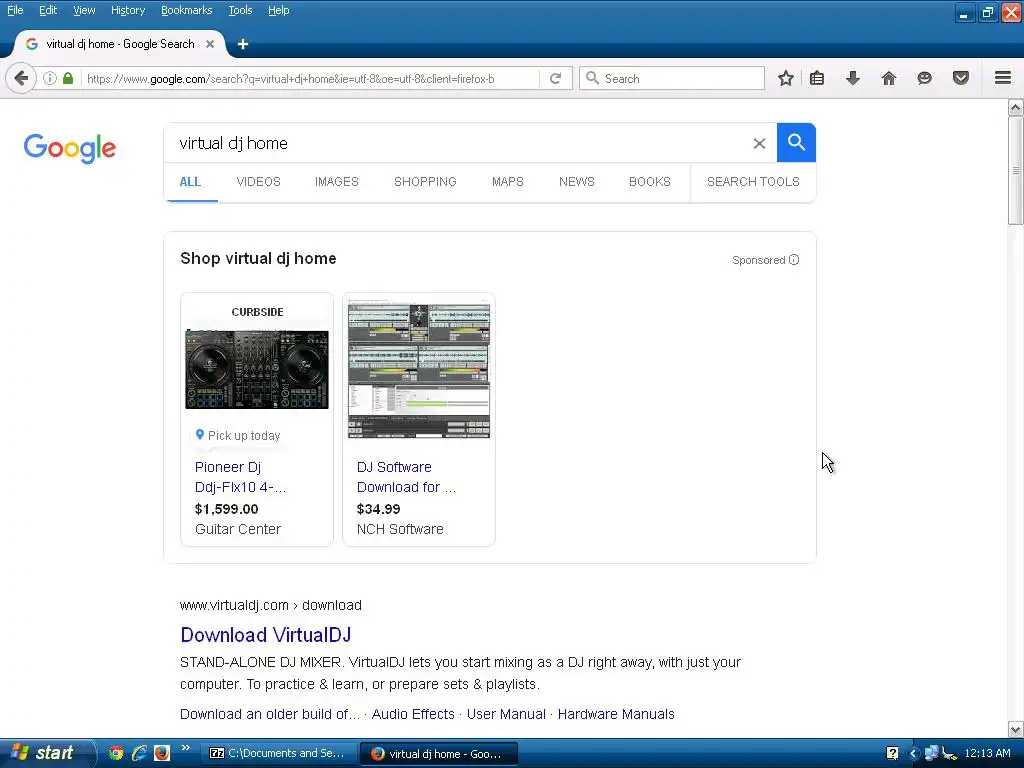Switch to IMAGES results tab

[x=337, y=182]
